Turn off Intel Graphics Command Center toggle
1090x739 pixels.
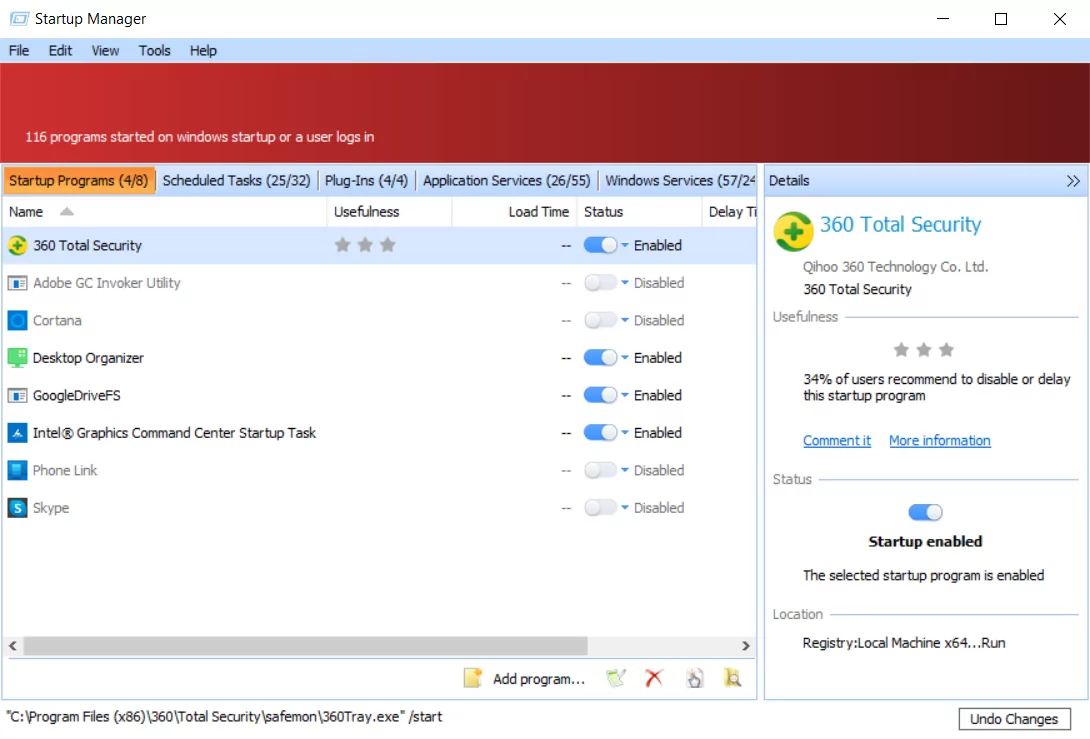pyautogui.click(x=600, y=433)
